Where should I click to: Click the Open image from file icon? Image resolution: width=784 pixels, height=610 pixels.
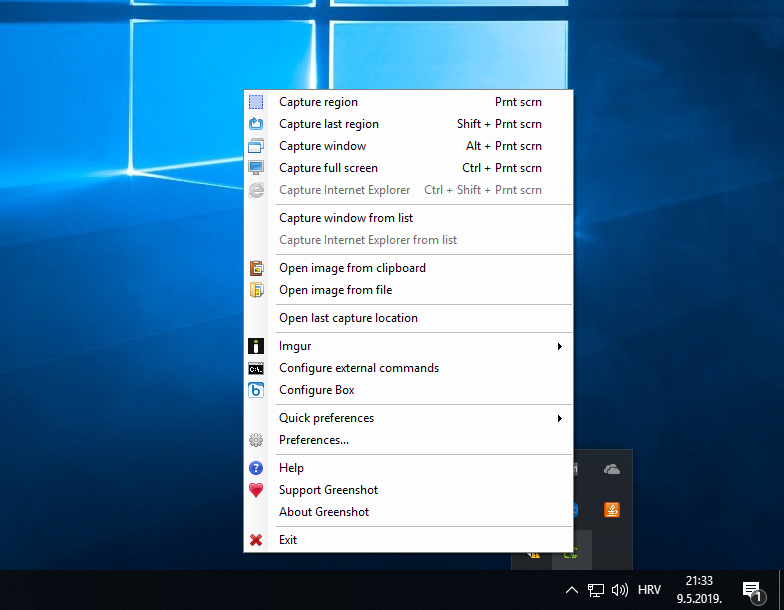pos(256,290)
